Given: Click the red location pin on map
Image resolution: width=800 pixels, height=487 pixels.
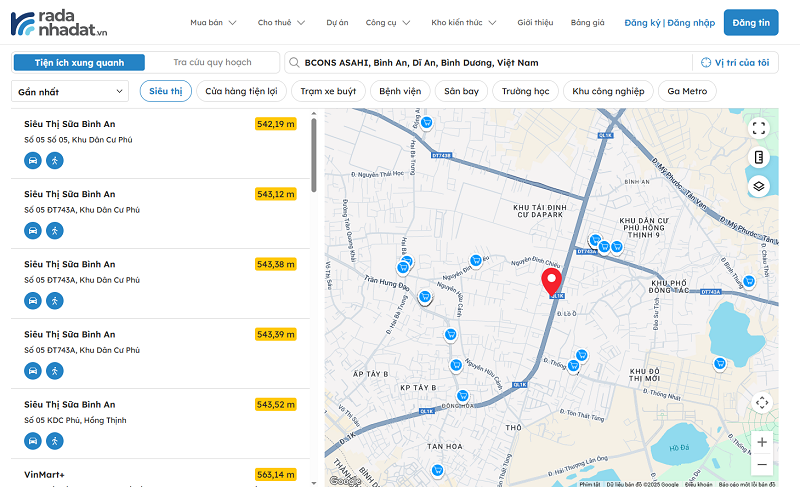Looking at the screenshot, I should click(552, 281).
